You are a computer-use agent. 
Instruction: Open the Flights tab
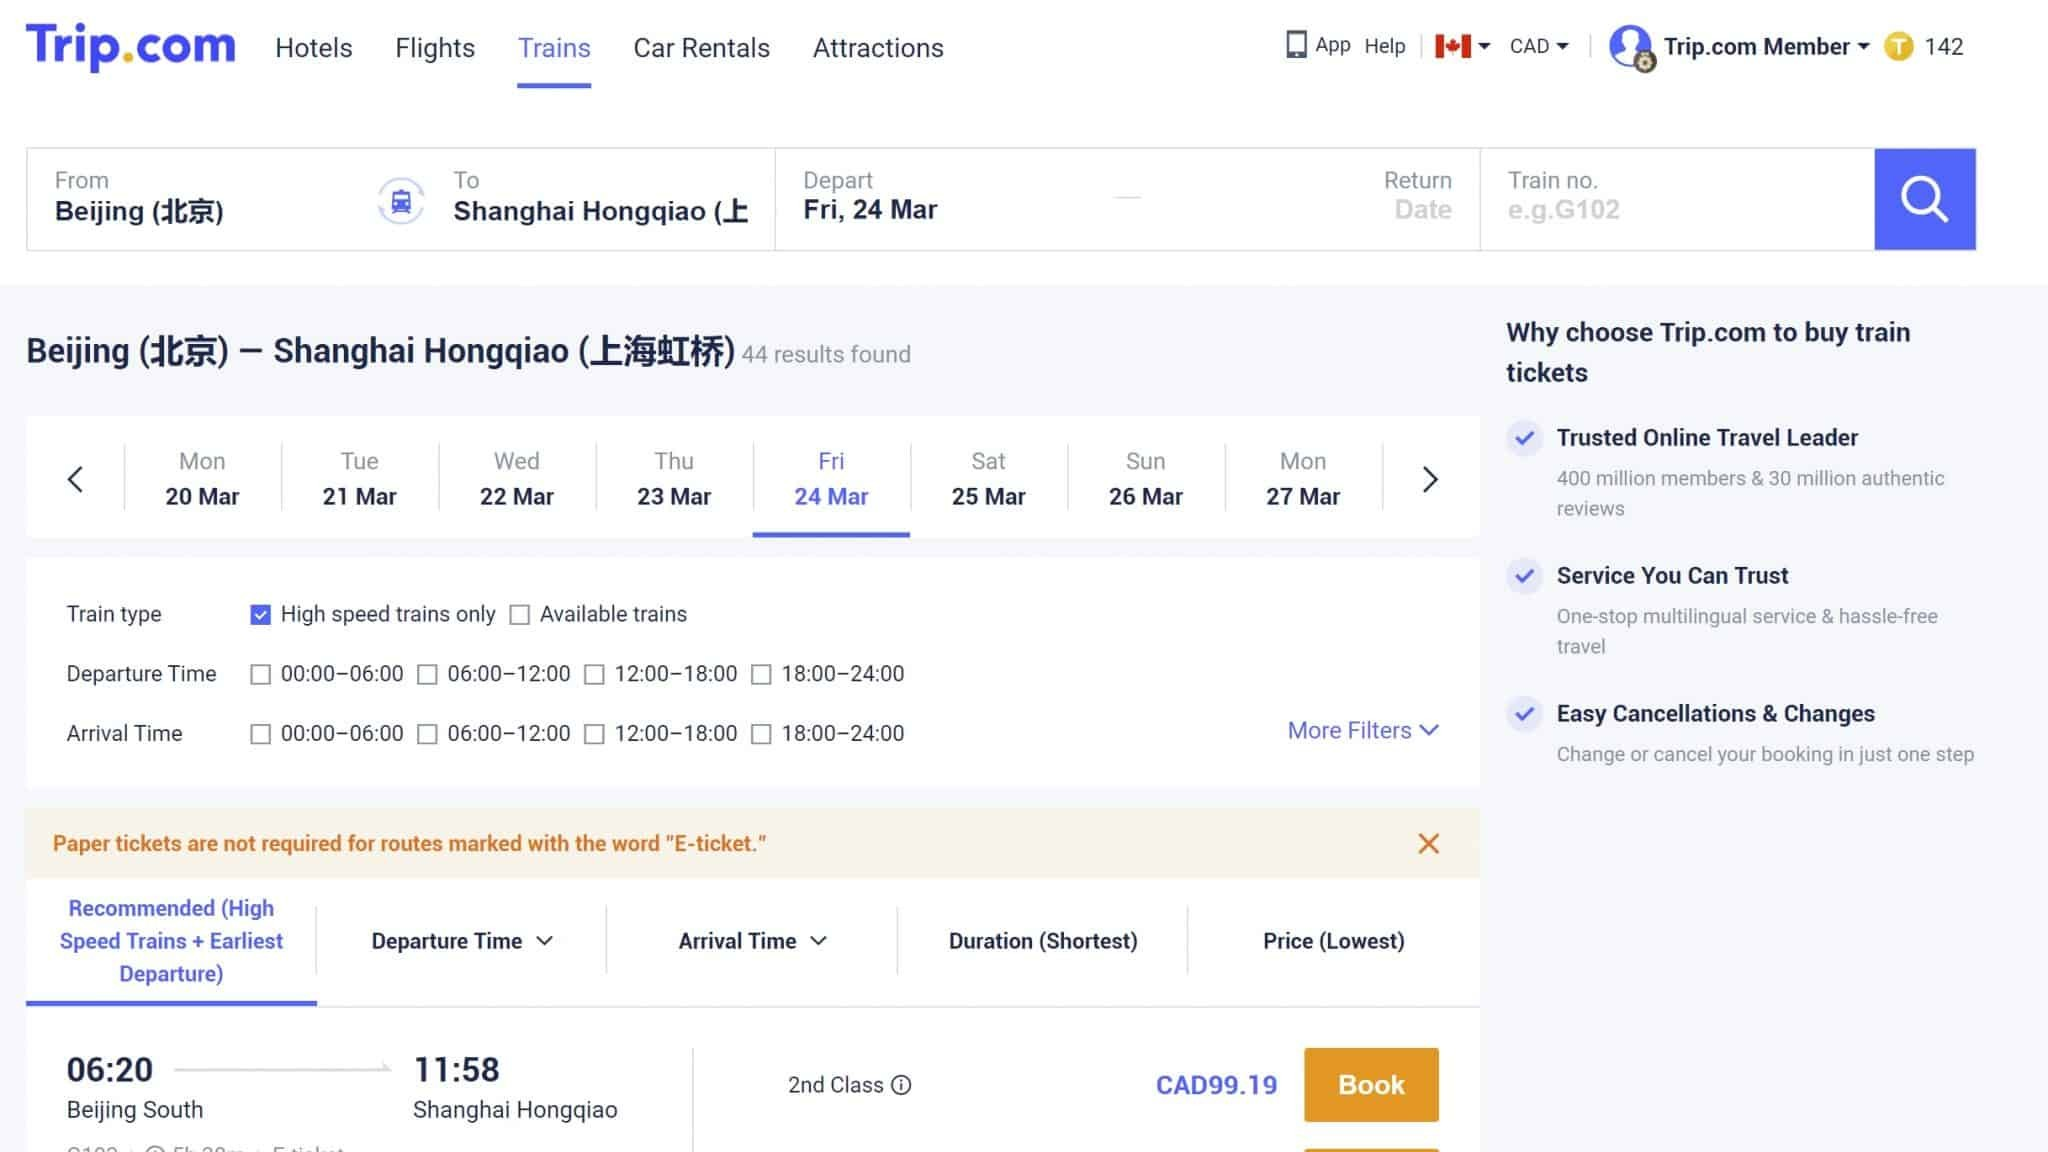pyautogui.click(x=435, y=48)
